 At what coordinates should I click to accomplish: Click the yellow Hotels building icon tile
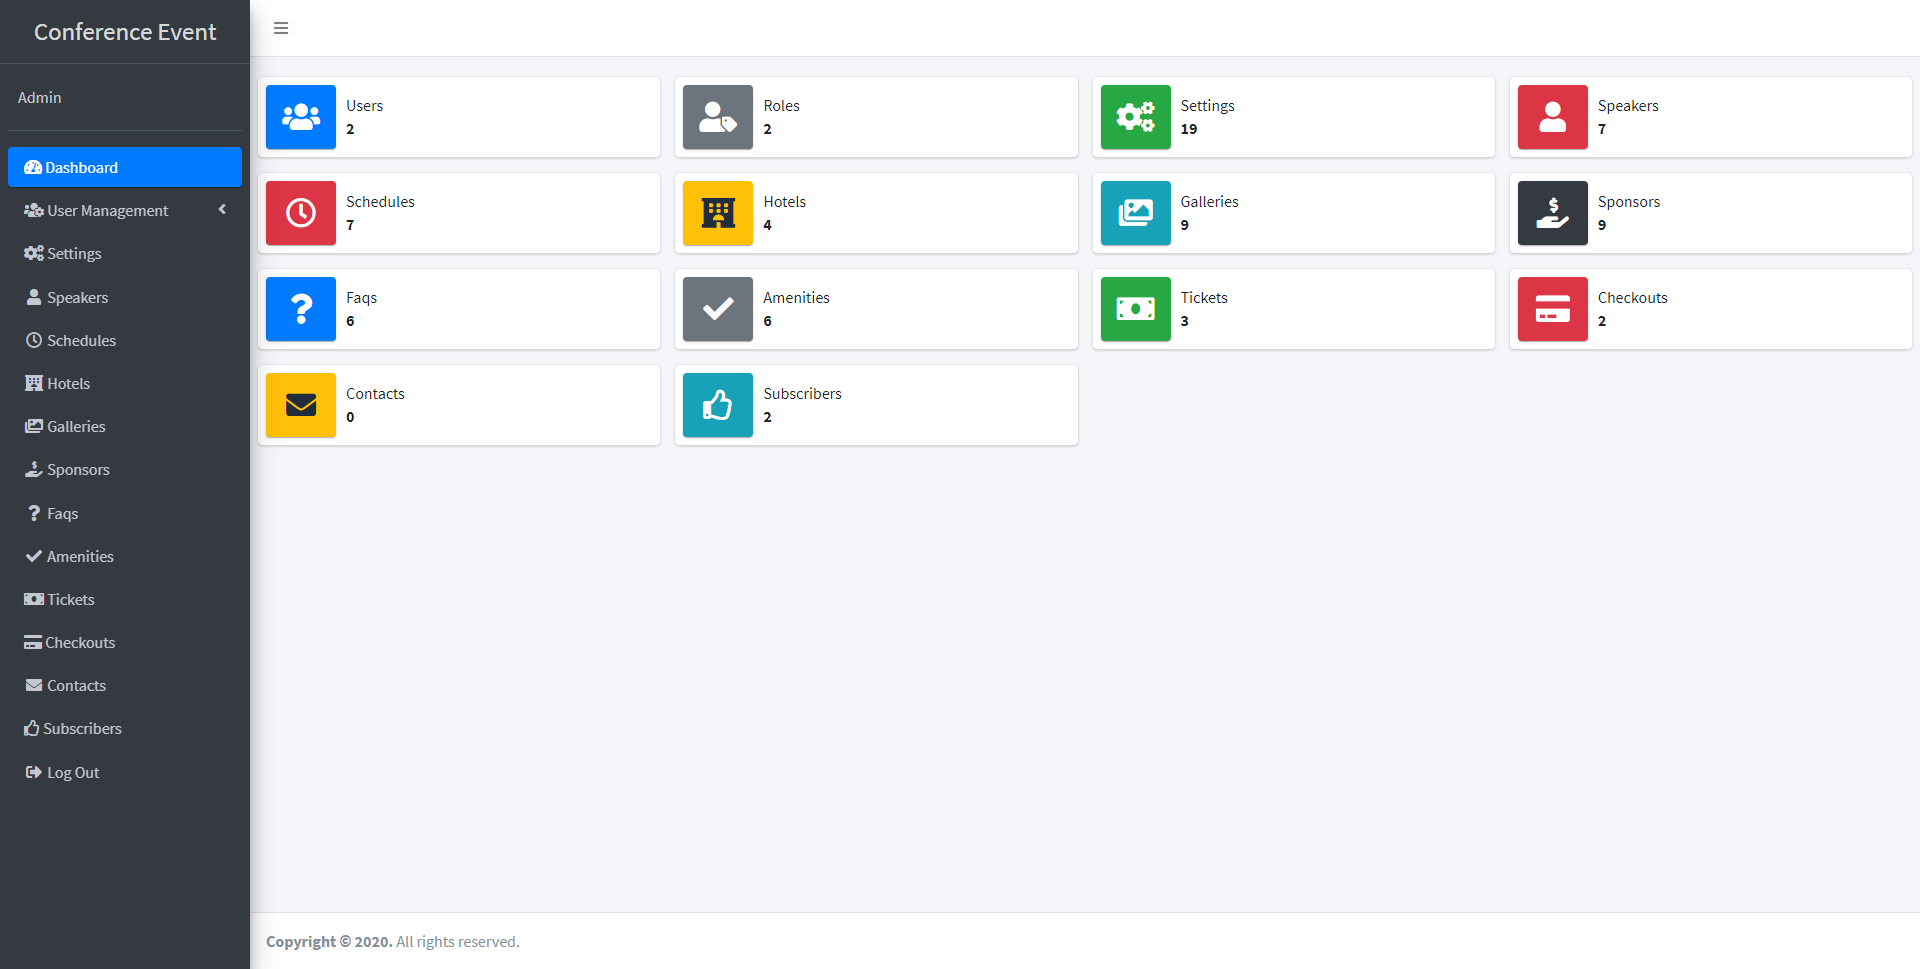718,213
